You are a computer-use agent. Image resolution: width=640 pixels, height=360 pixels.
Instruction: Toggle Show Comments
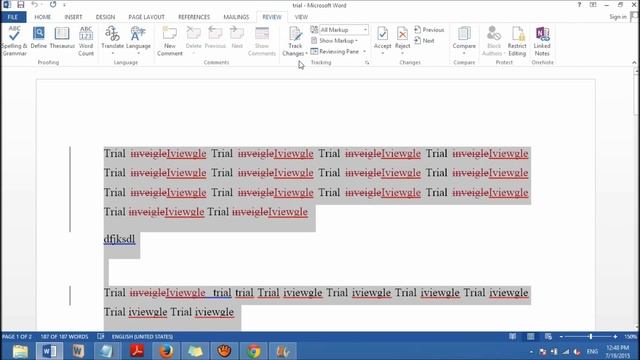tap(262, 41)
